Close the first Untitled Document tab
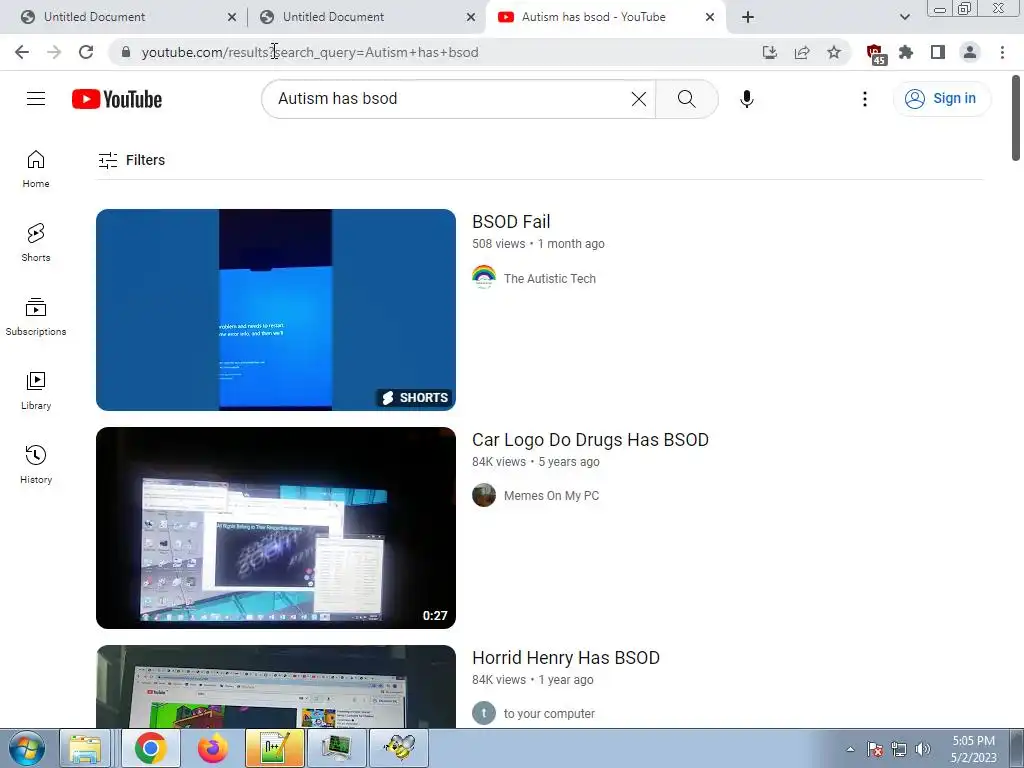This screenshot has height=768, width=1024. click(232, 18)
